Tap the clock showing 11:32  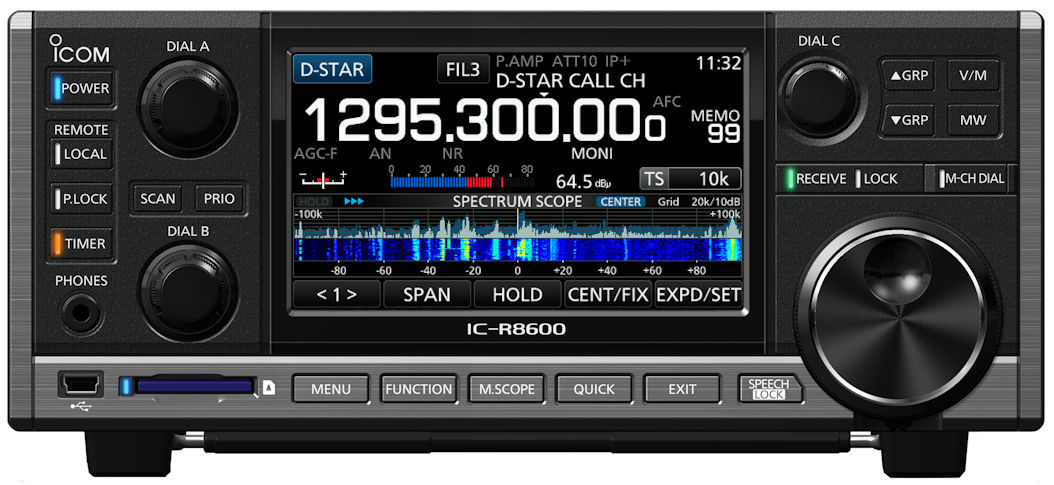click(x=719, y=64)
